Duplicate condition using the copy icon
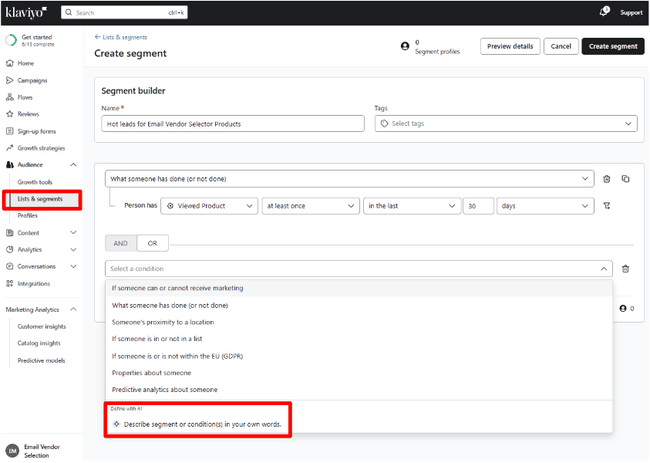The image size is (650, 463). (625, 179)
